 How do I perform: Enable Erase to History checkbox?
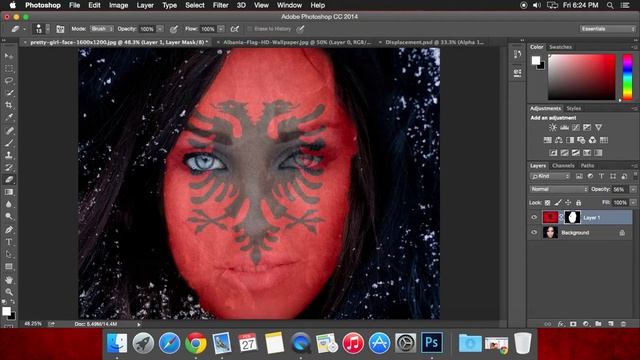point(250,29)
